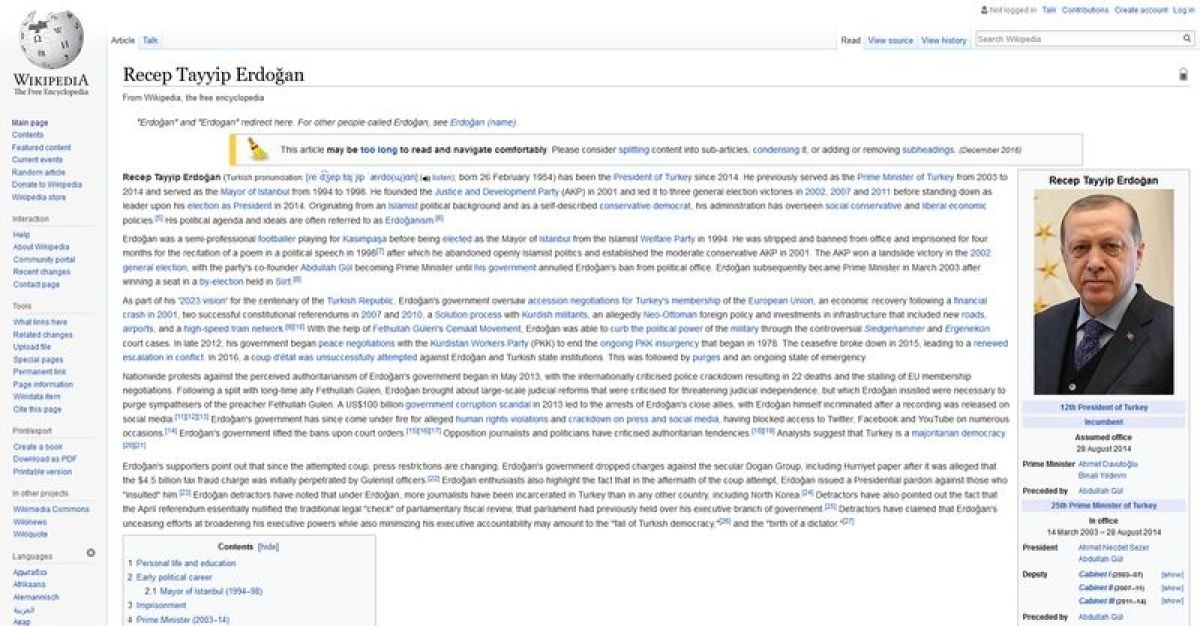The width and height of the screenshot is (1200, 626).
Task: Click the Wikipedia globe logo
Action: (x=51, y=42)
